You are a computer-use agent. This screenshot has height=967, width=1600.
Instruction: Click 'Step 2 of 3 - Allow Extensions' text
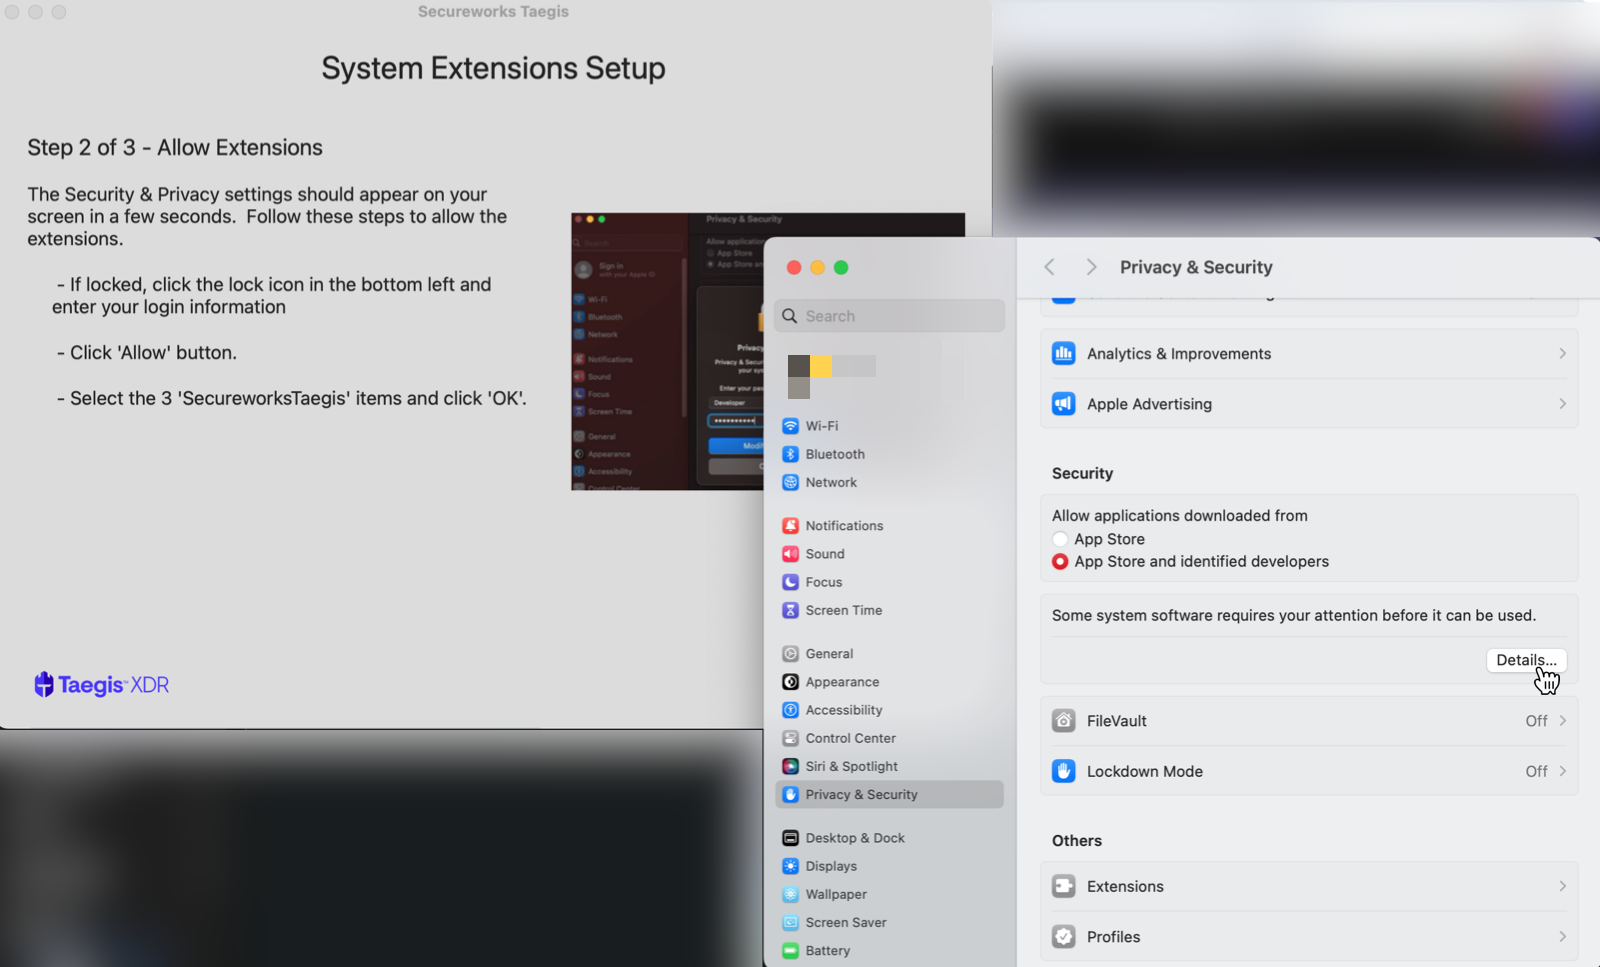tap(175, 148)
